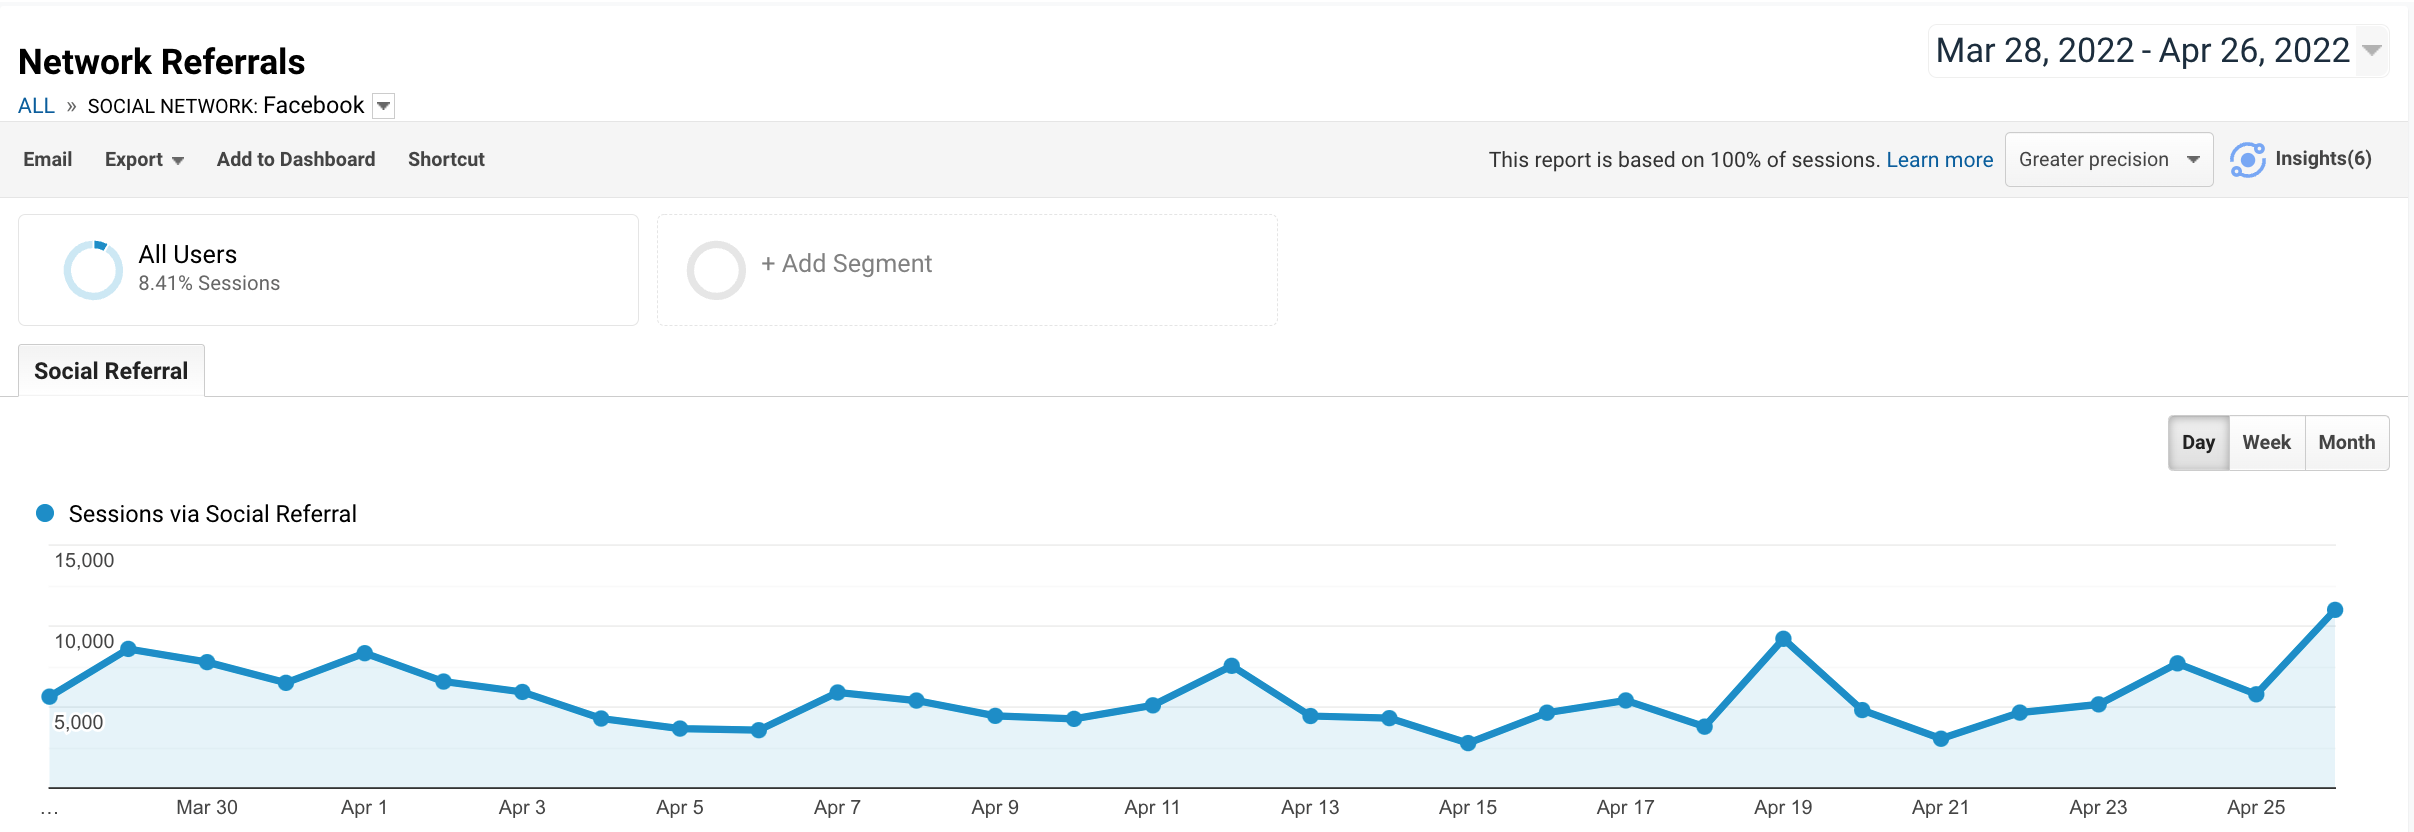Select the Social Referral tab
This screenshot has width=2414, height=832.
tap(111, 371)
